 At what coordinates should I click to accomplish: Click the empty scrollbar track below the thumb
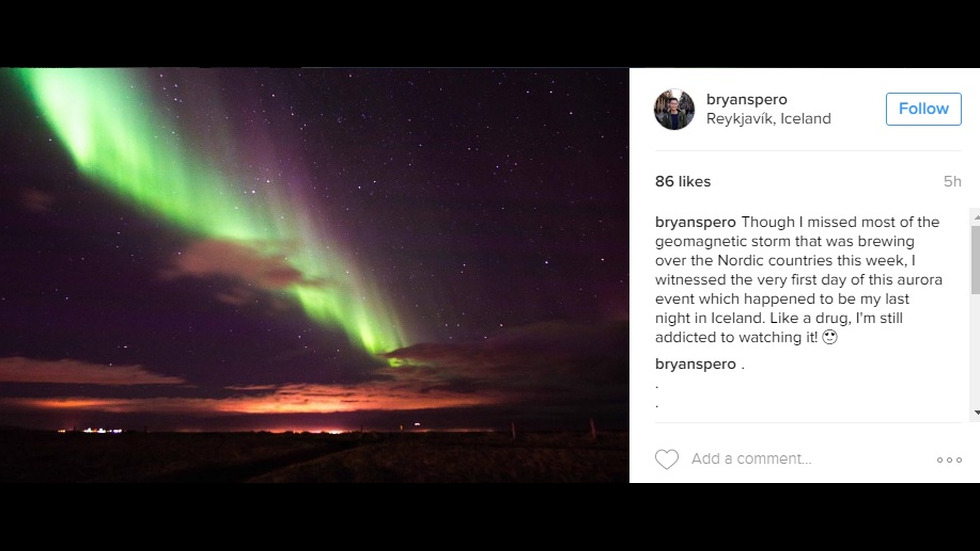tap(976, 350)
